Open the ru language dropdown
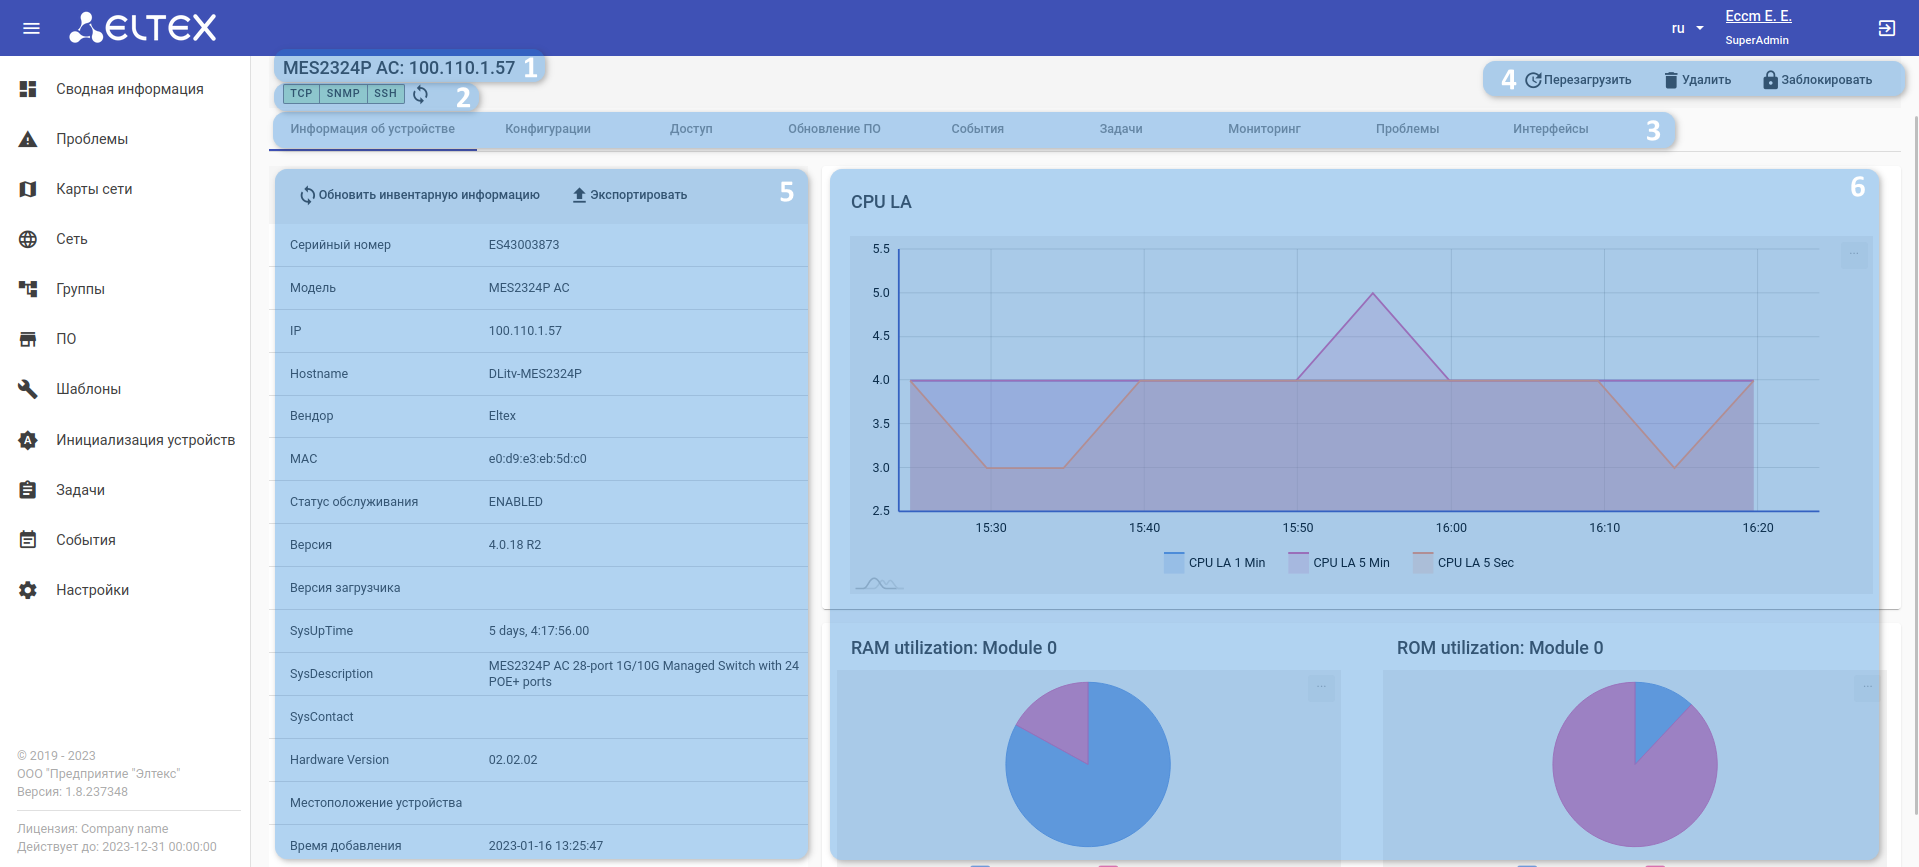The width and height of the screenshot is (1919, 867). coord(1687,28)
